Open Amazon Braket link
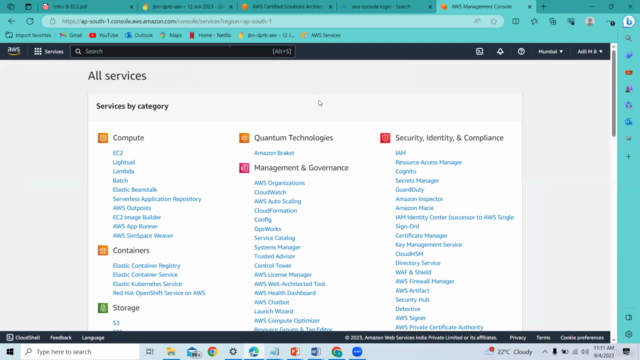Image resolution: width=640 pixels, height=360 pixels. point(274,153)
